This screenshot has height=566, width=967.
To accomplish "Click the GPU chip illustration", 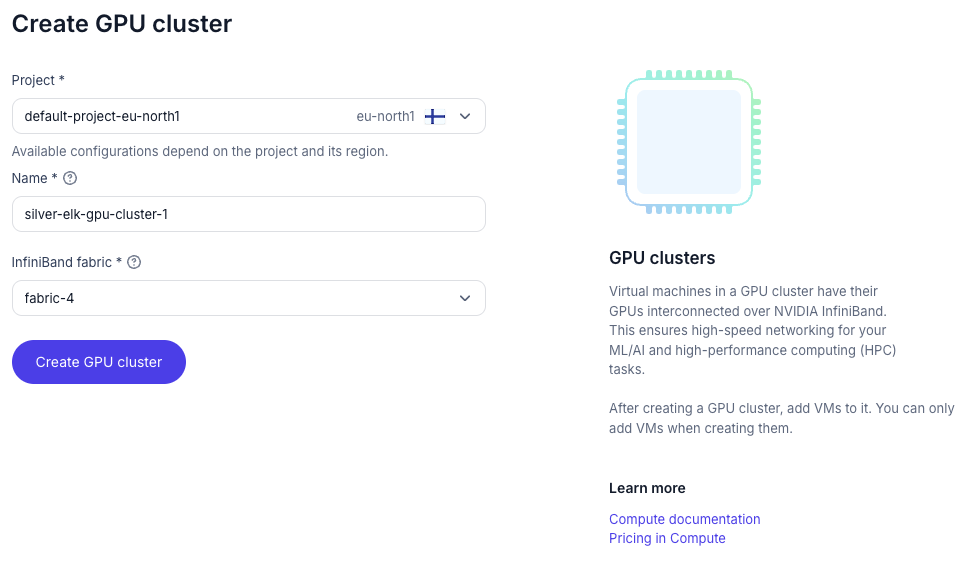I will [x=689, y=142].
